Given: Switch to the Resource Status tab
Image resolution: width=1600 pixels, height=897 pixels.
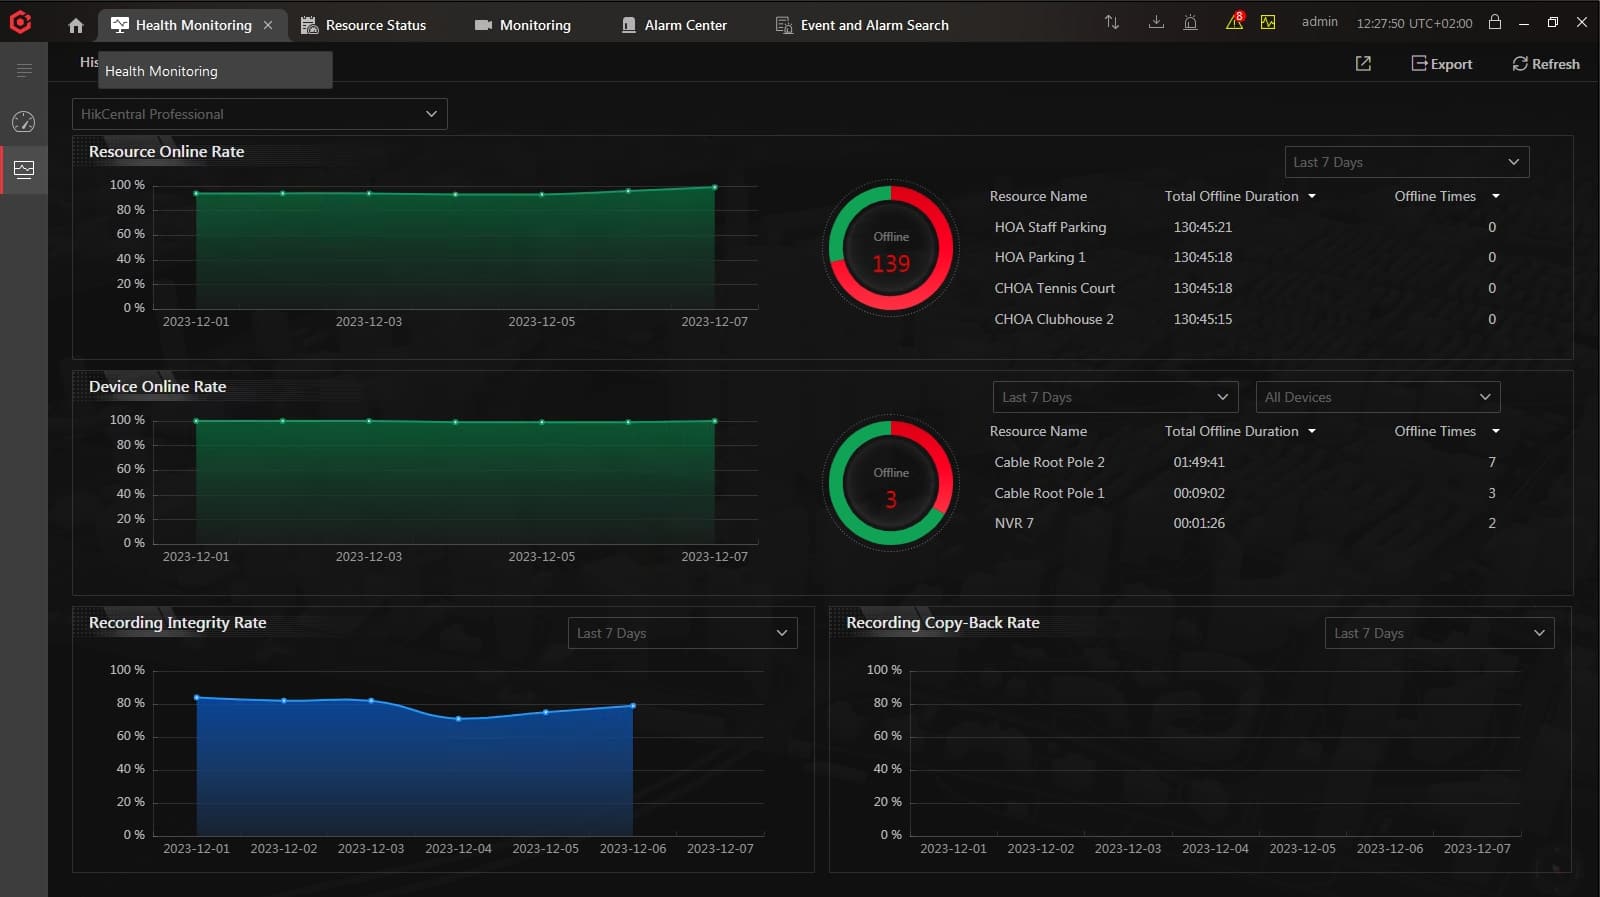Looking at the screenshot, I should pos(364,25).
